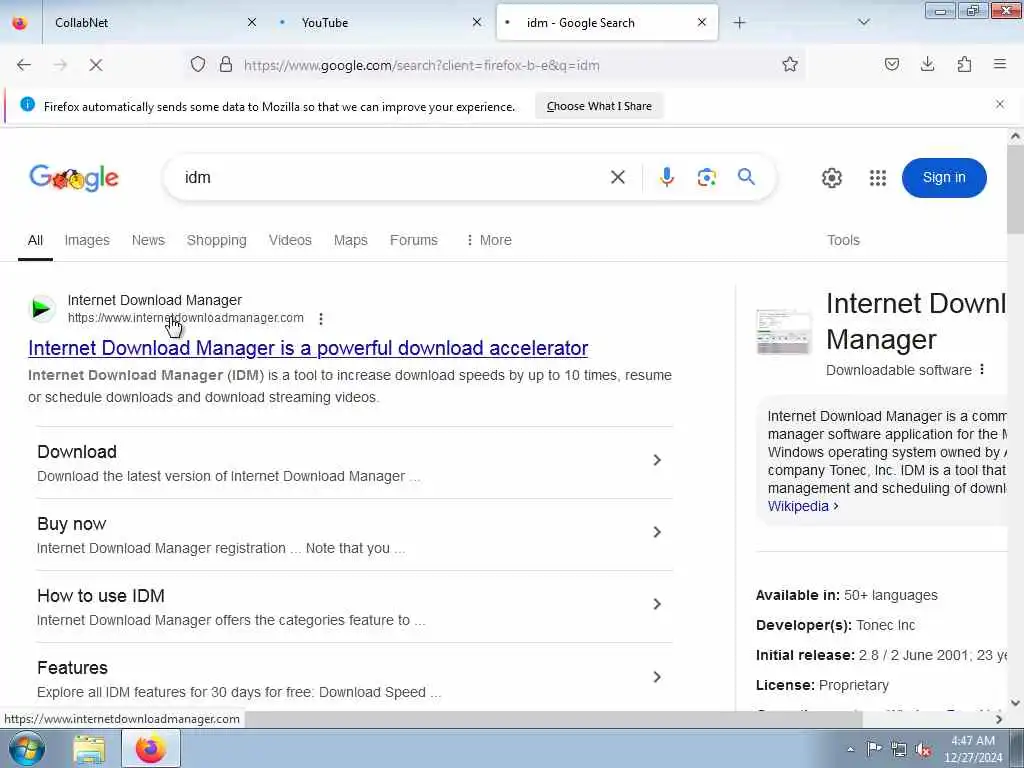This screenshot has width=1024, height=768.
Task: Click Choose What I Share button
Action: 599,106
